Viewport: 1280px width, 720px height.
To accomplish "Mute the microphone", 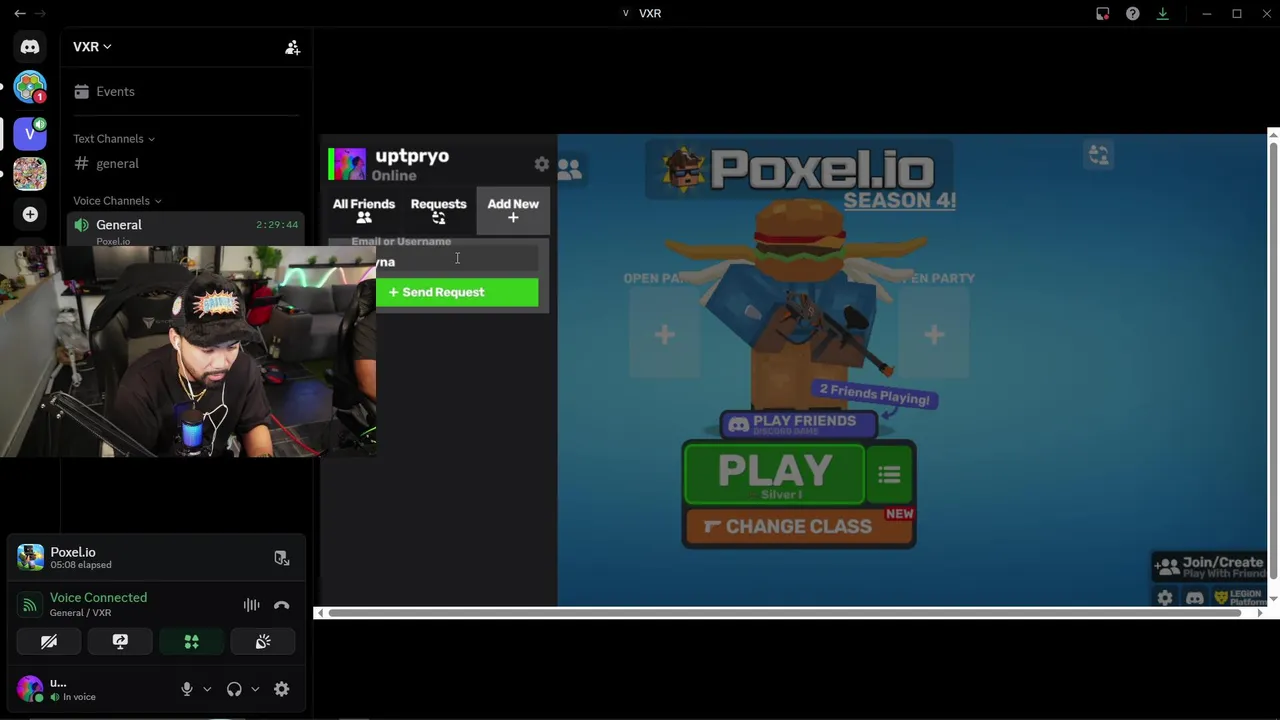I will tap(186, 689).
